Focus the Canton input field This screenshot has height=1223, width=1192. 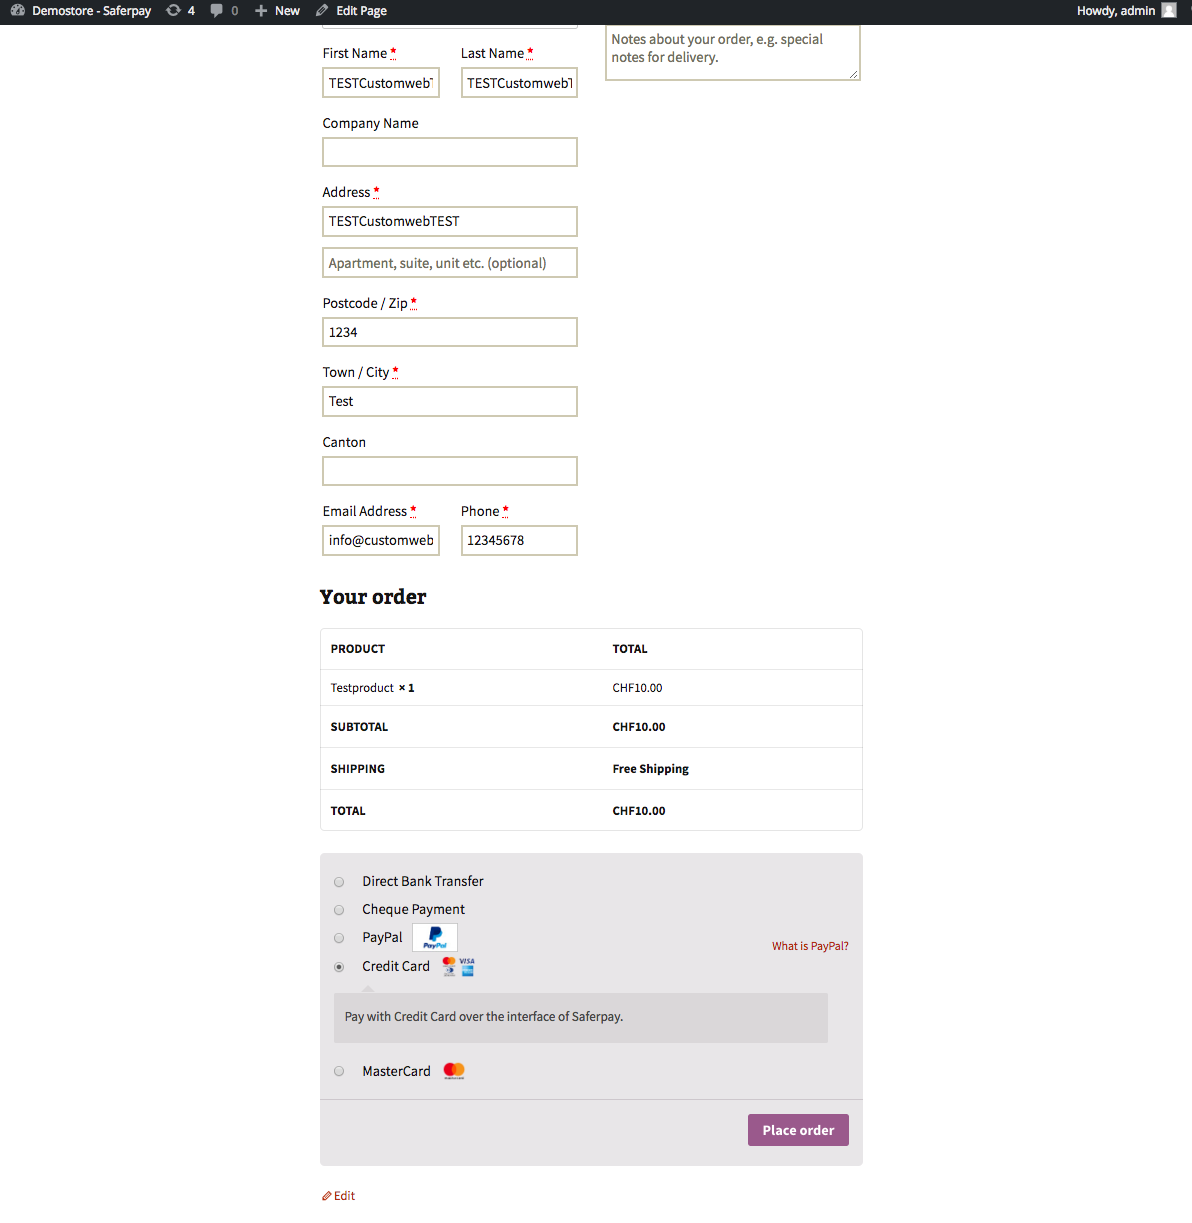(x=450, y=471)
